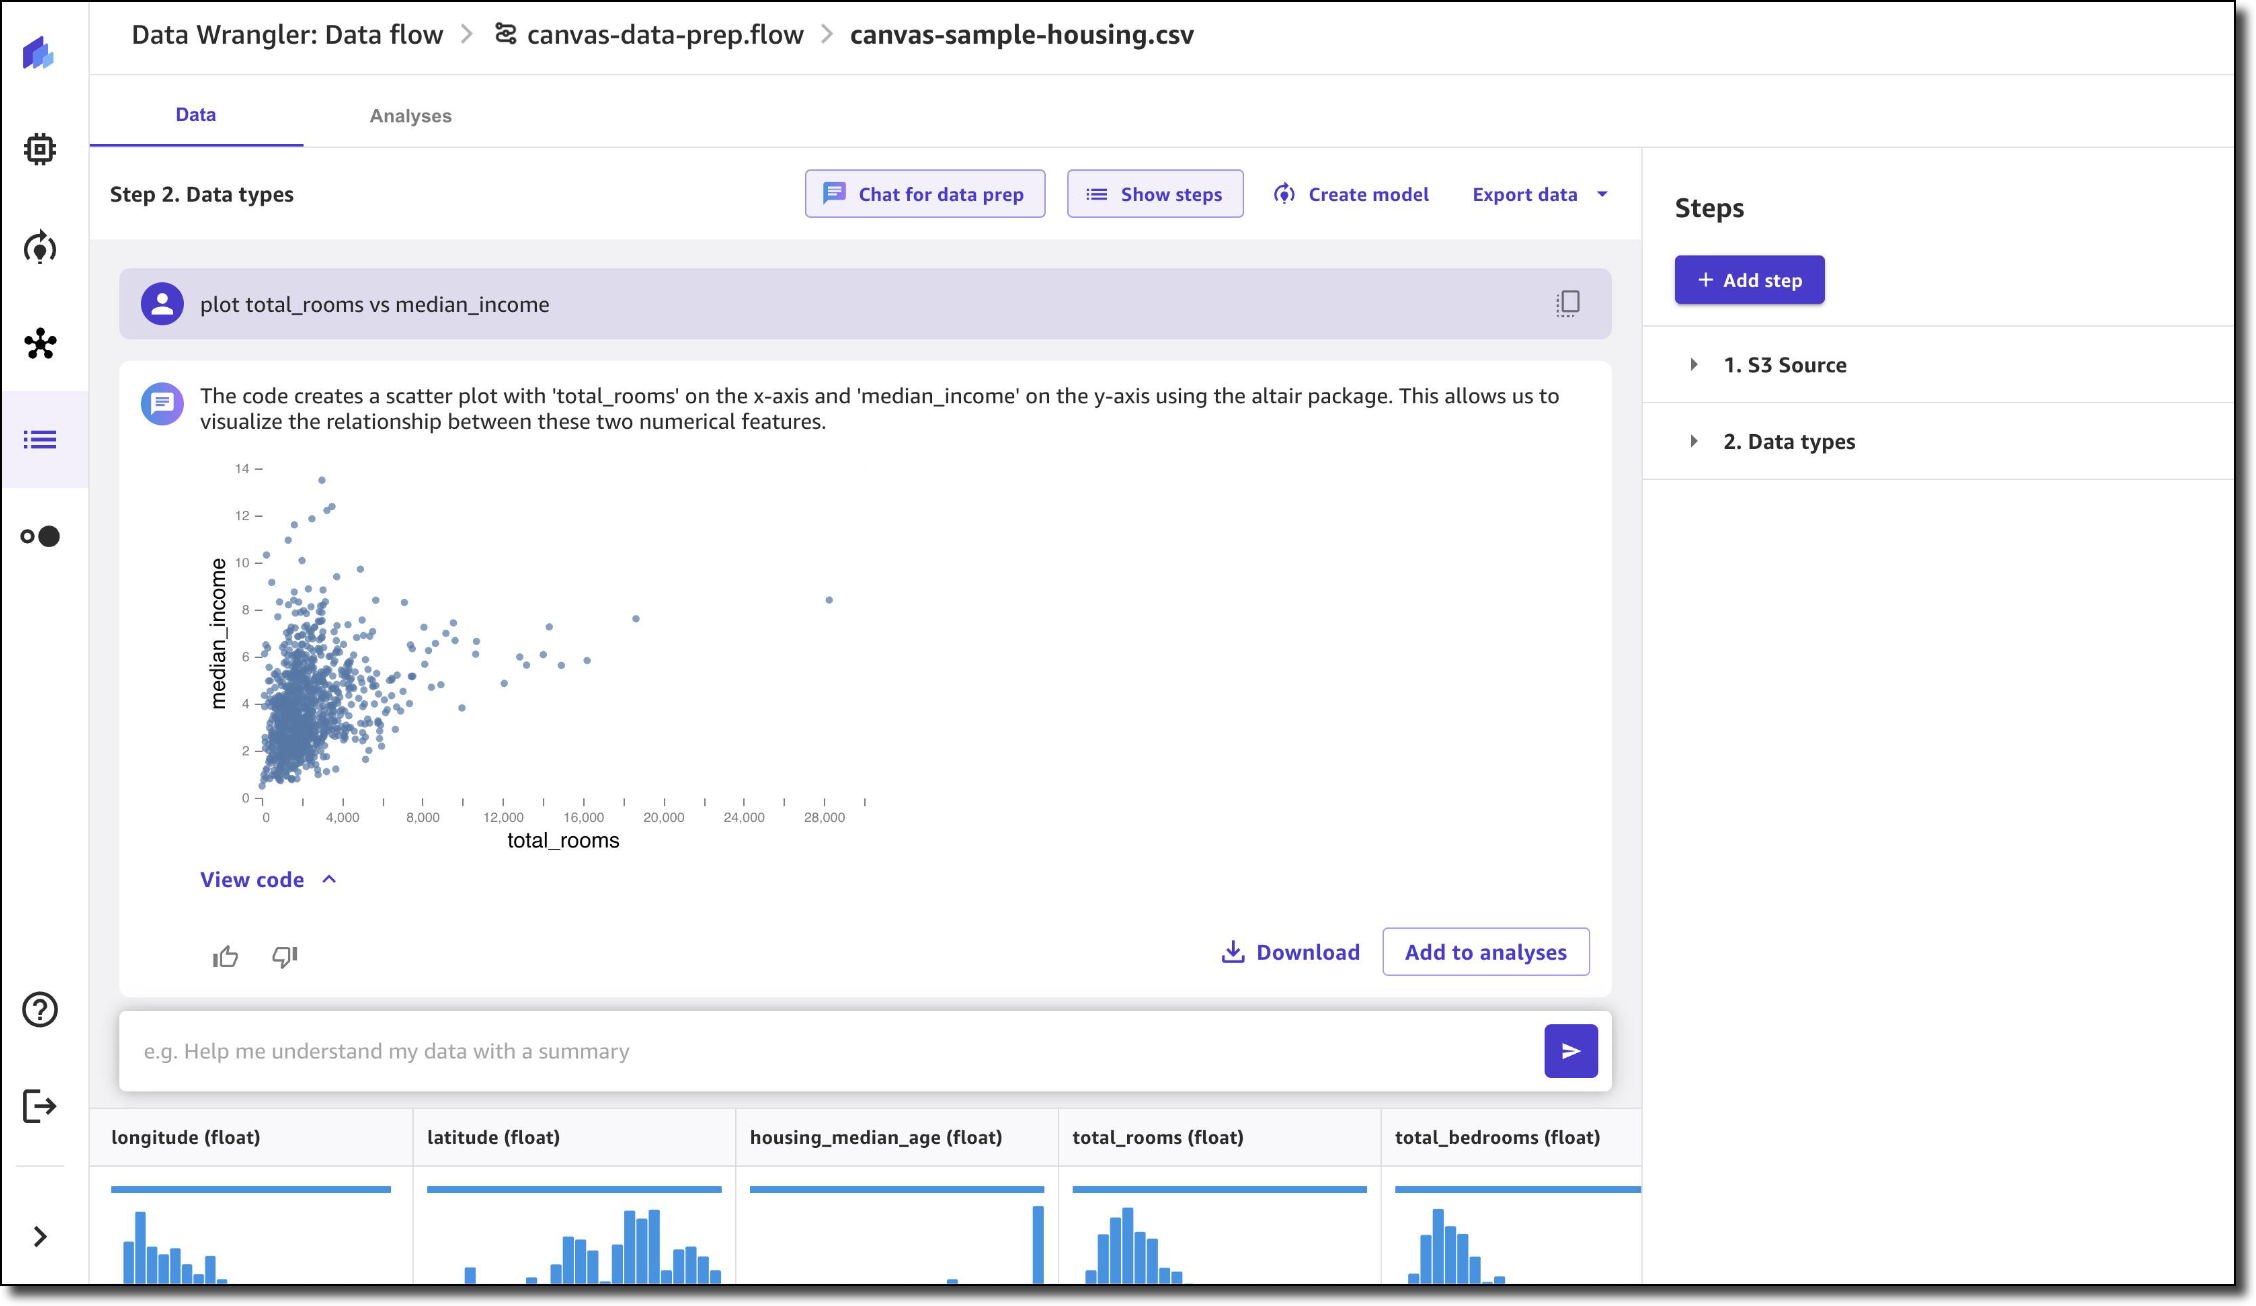Click the Add to analyses button
The width and height of the screenshot is (2256, 1306).
click(x=1485, y=952)
